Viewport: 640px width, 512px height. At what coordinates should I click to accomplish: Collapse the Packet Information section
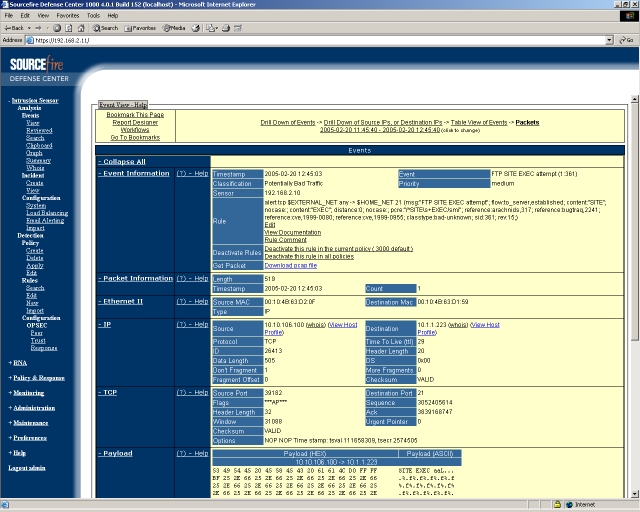[x=136, y=278]
